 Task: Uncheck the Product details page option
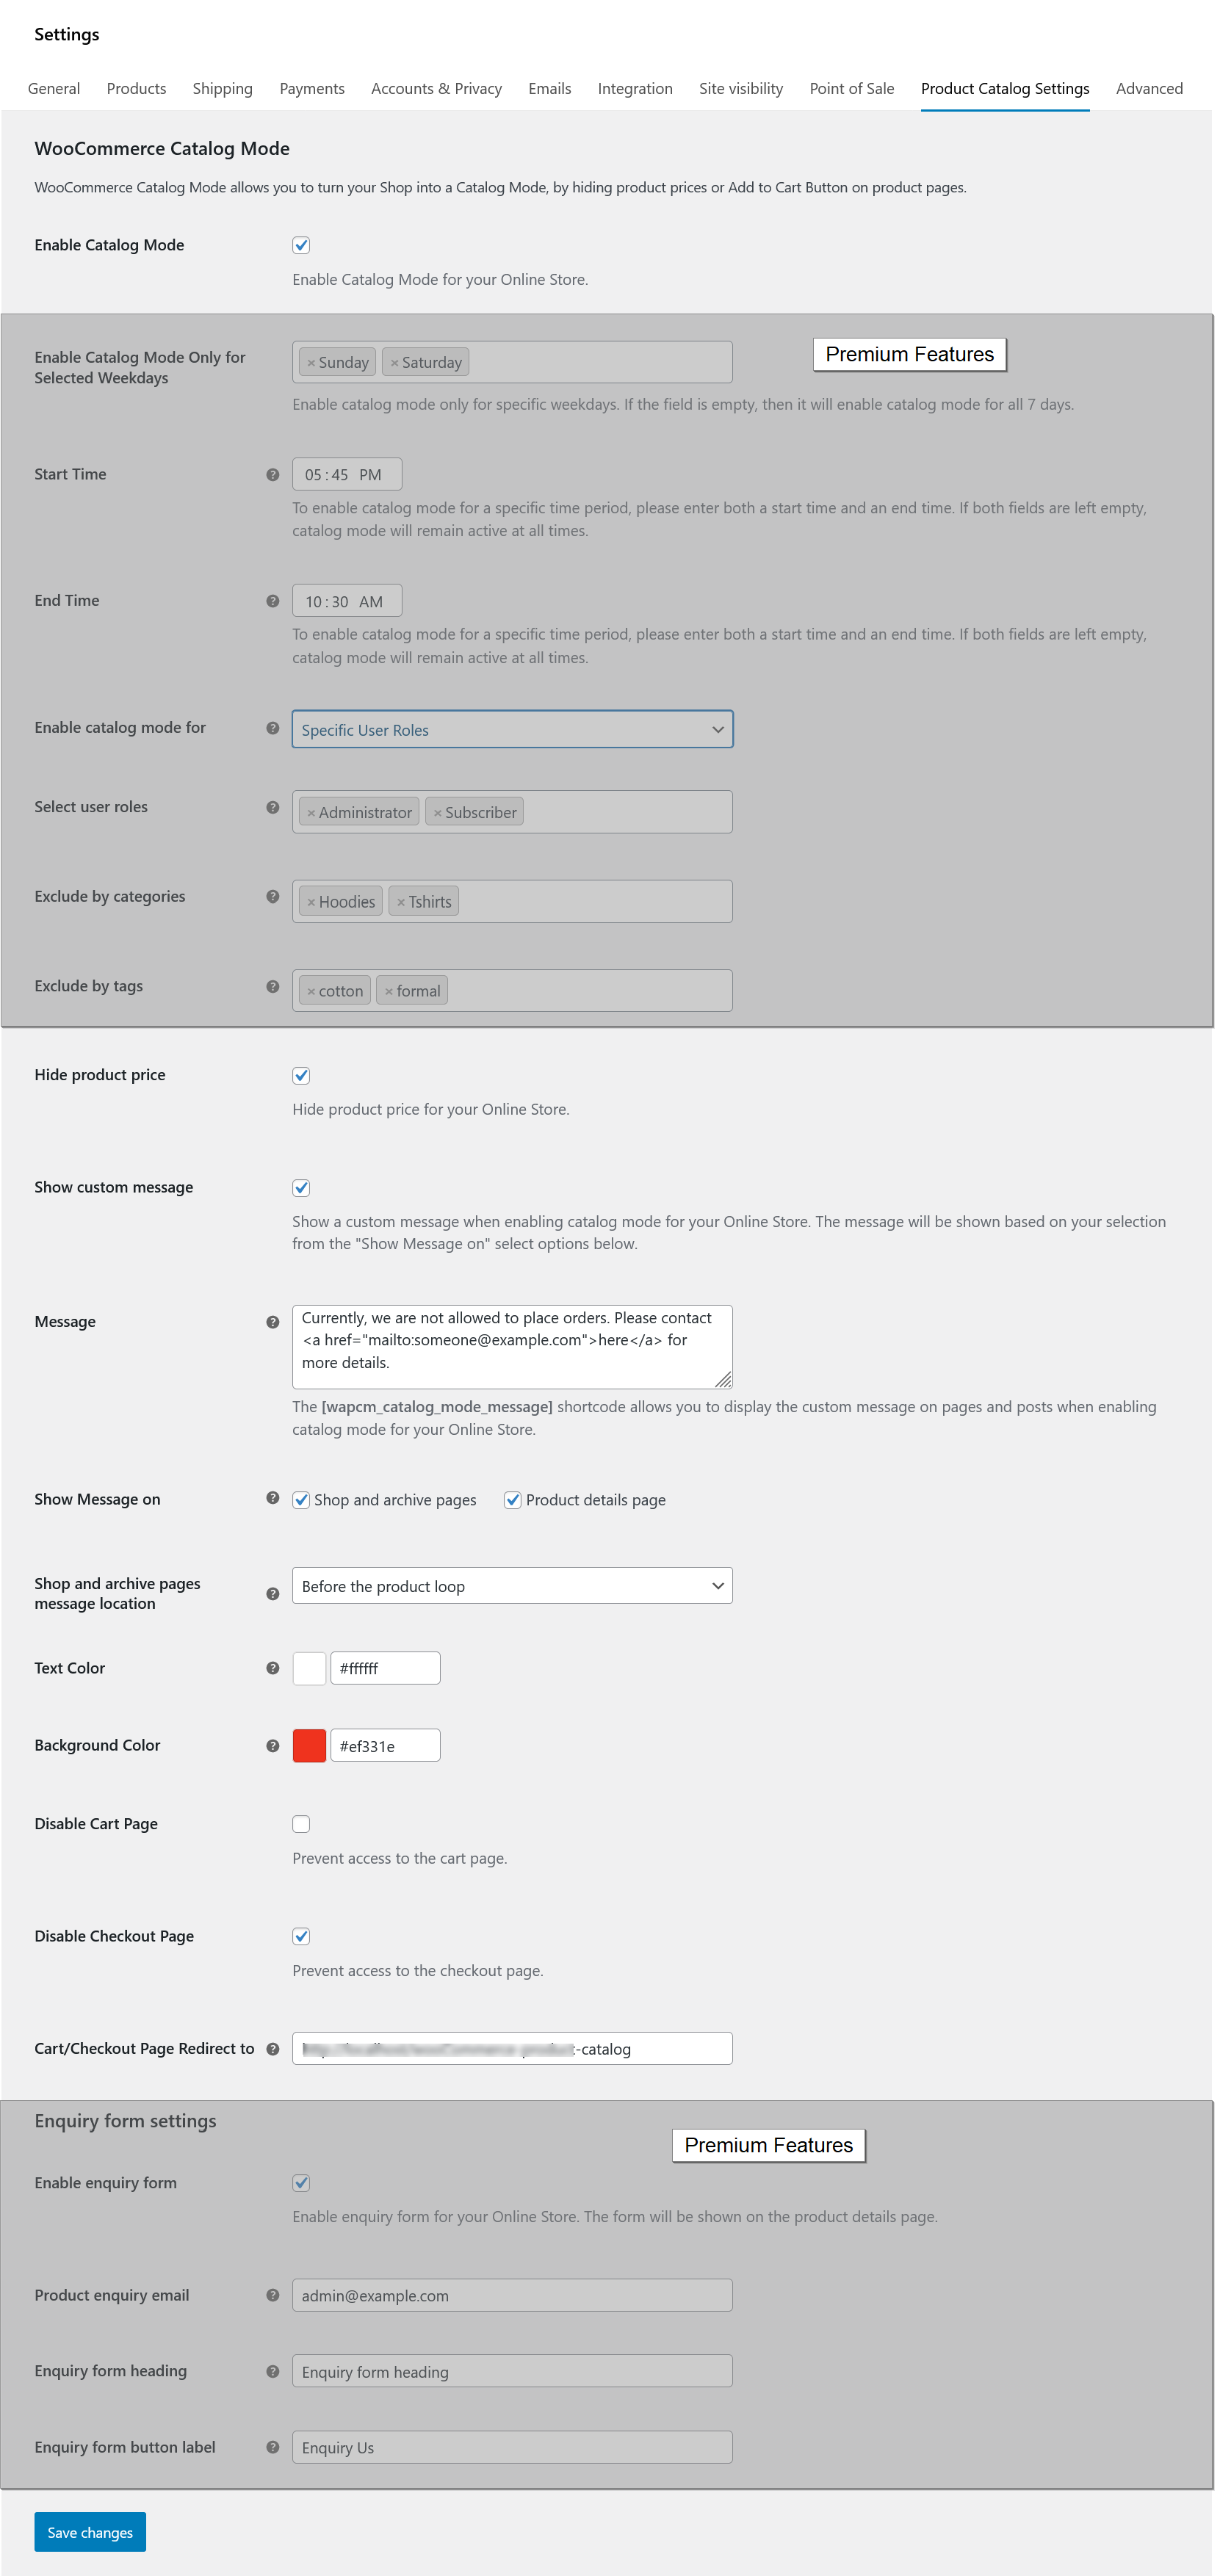(512, 1500)
